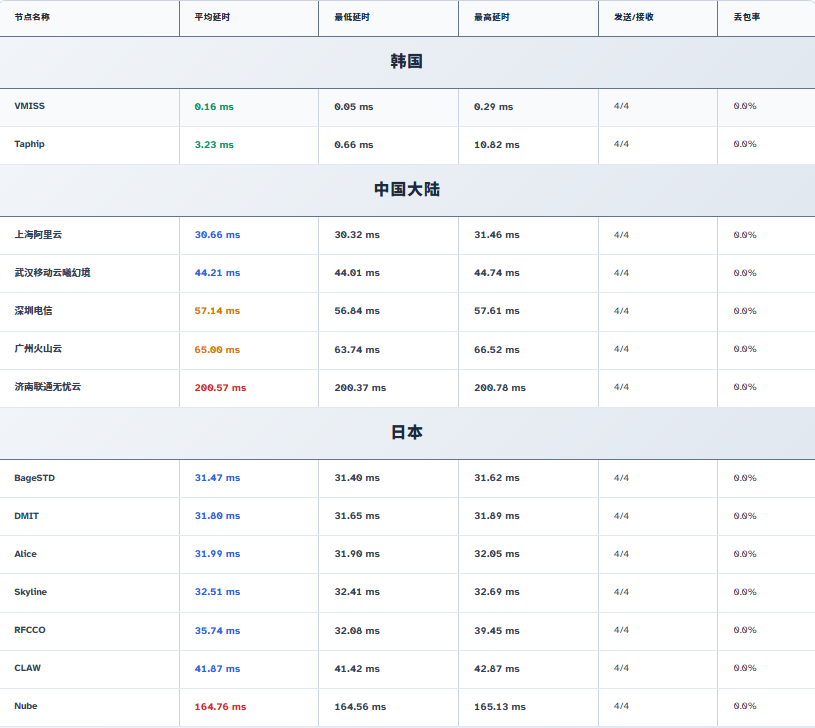
Task: Collapse the 韩国 region section header
Action: pos(407,62)
